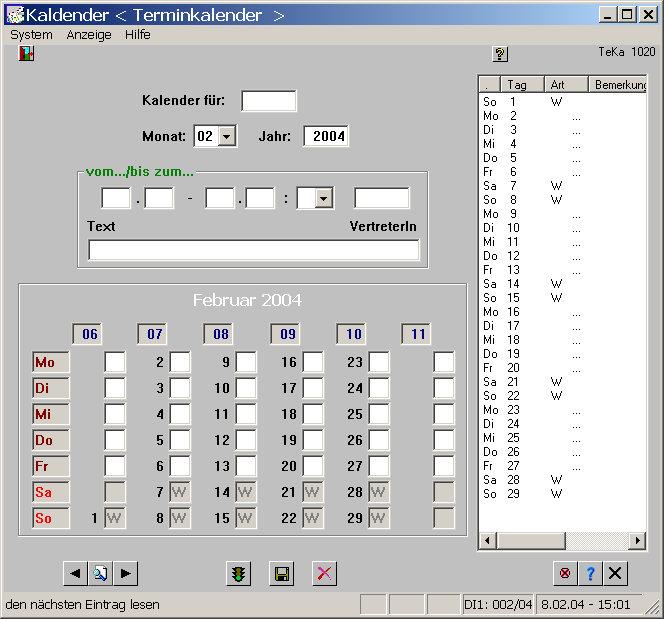Save using the floppy disk icon
Viewport: 664px width, 619px height.
point(282,573)
